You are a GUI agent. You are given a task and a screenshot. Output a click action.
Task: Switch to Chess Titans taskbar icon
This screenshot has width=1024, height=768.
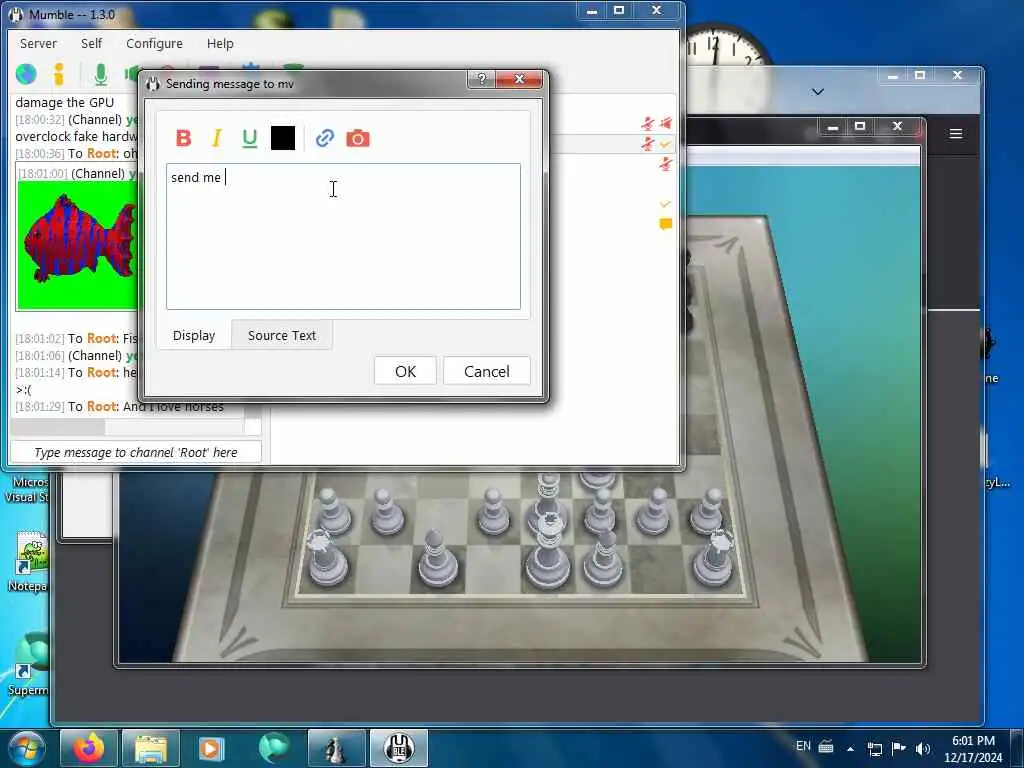[336, 748]
